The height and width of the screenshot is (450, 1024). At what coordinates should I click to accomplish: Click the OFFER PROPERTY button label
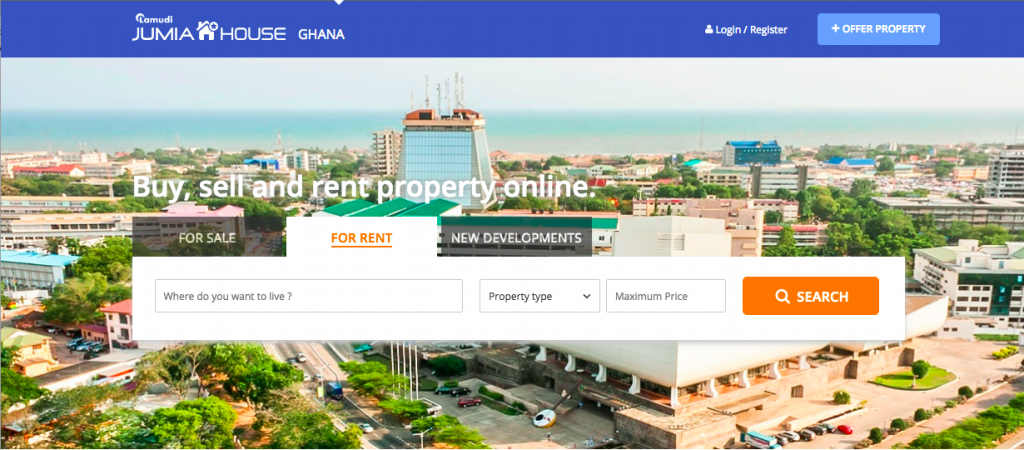[x=884, y=29]
